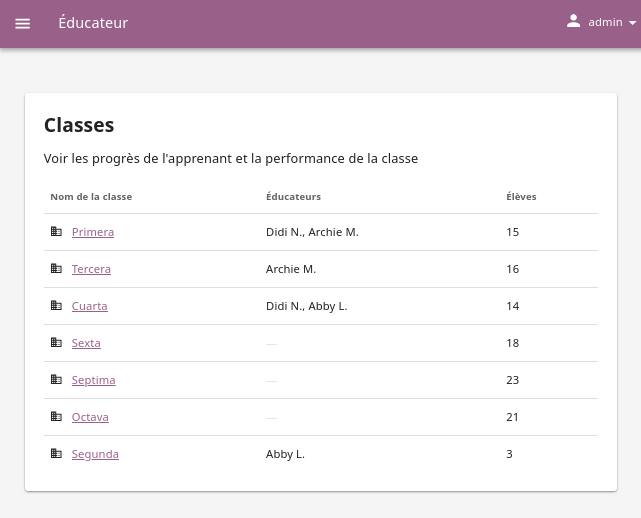Click the 'Classes' heading

pyautogui.click(x=79, y=125)
